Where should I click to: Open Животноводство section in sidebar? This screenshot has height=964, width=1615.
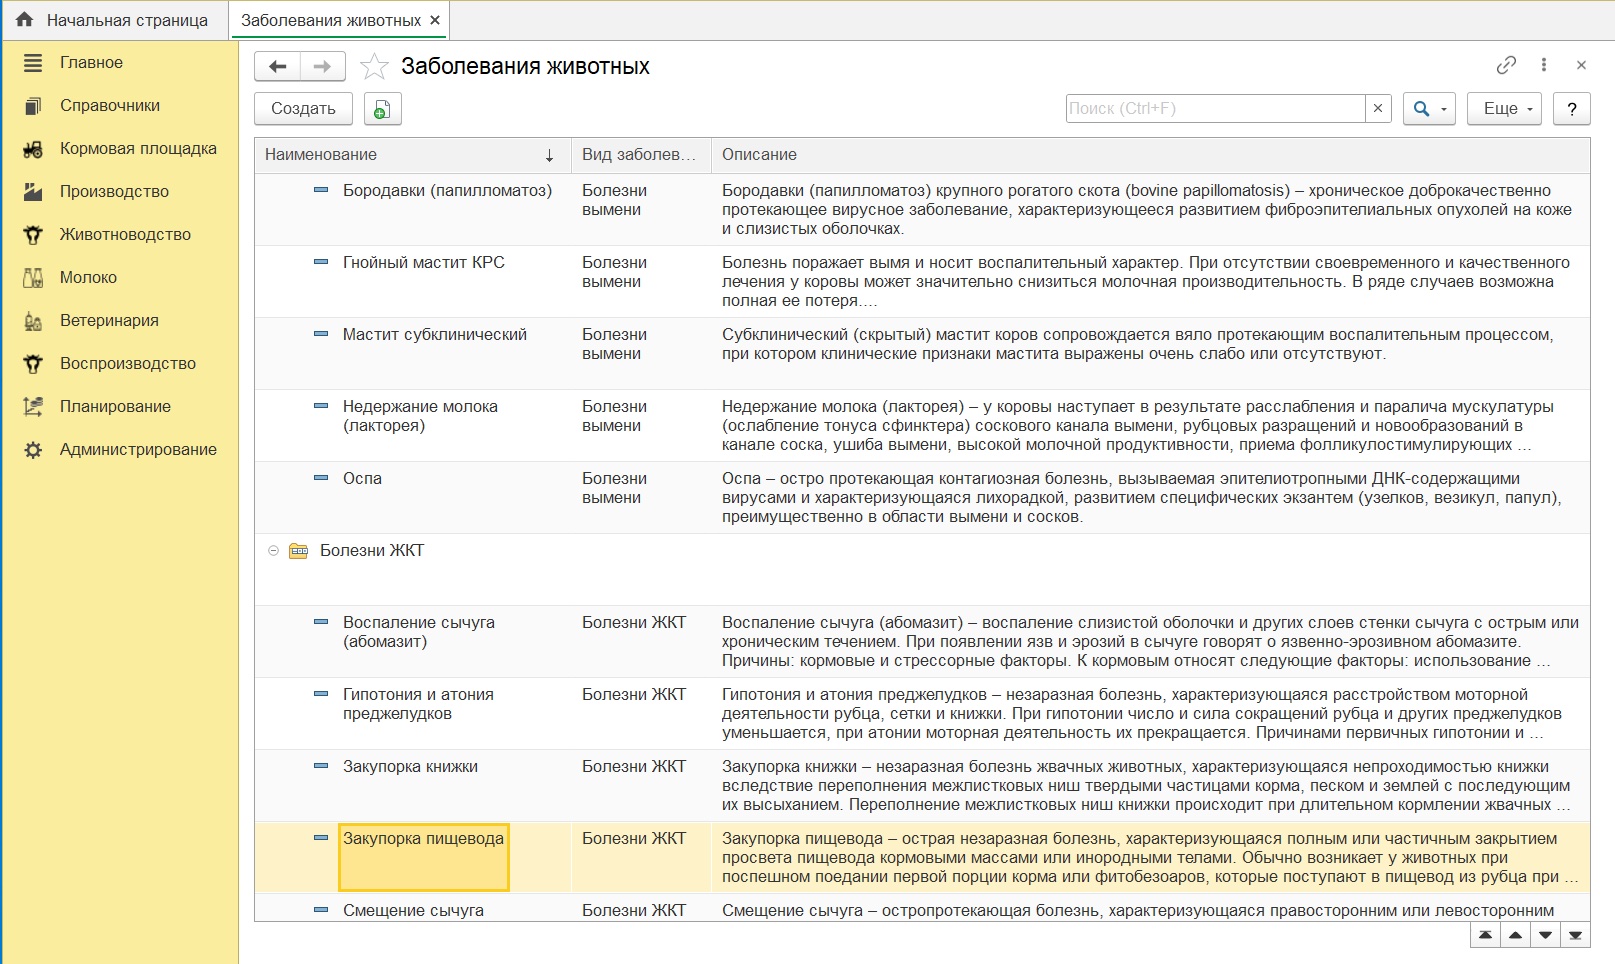pos(125,234)
